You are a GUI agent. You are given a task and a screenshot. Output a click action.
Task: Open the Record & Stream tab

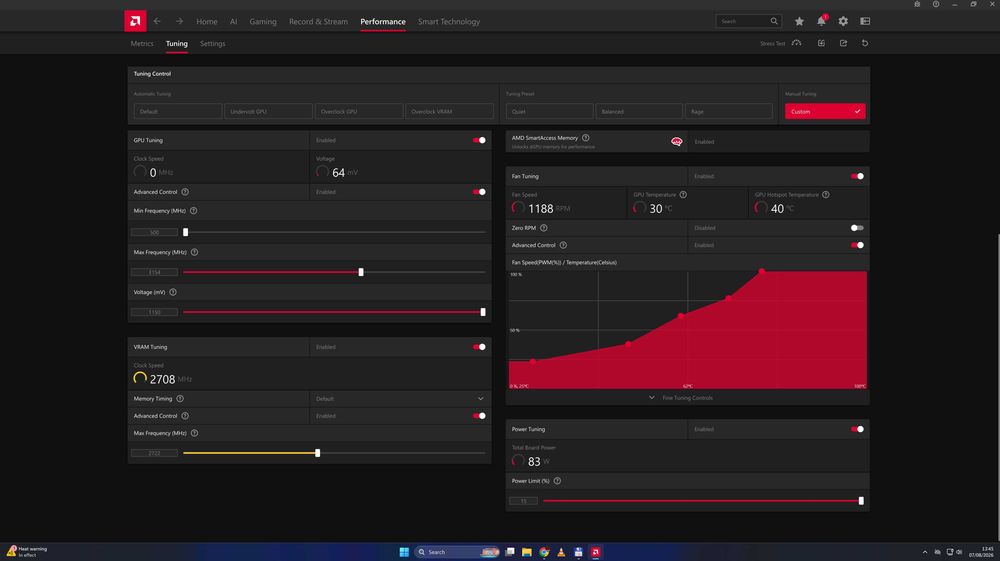[x=318, y=21]
